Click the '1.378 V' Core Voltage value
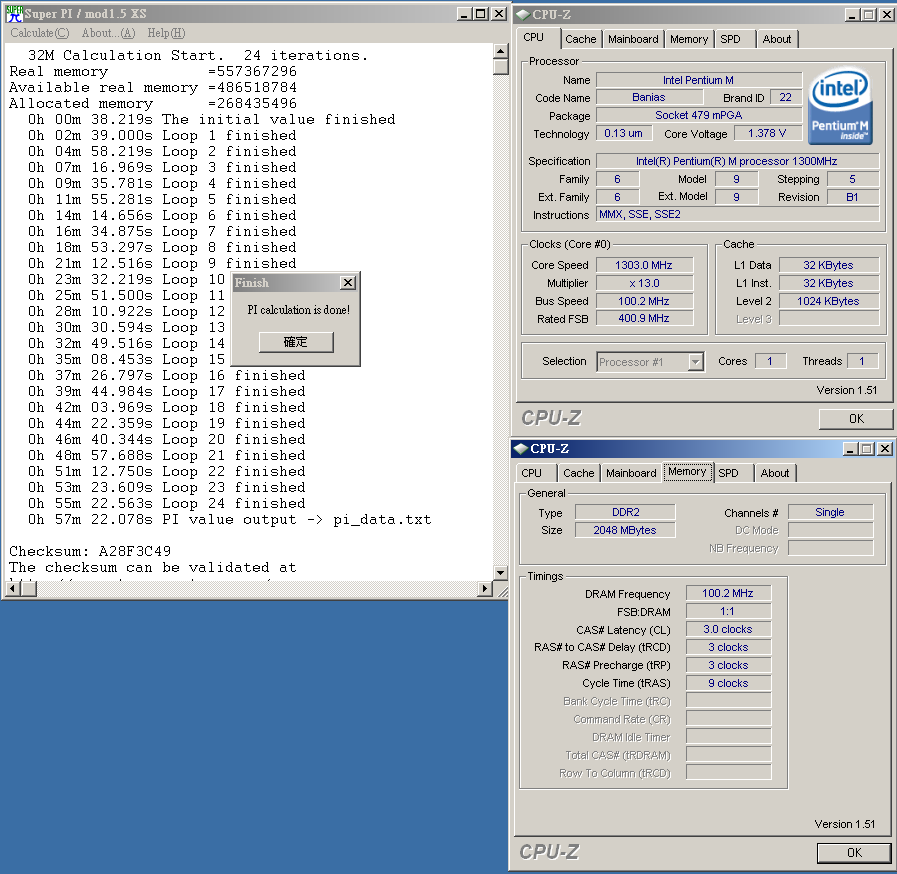The height and width of the screenshot is (874, 897). pyautogui.click(x=767, y=133)
